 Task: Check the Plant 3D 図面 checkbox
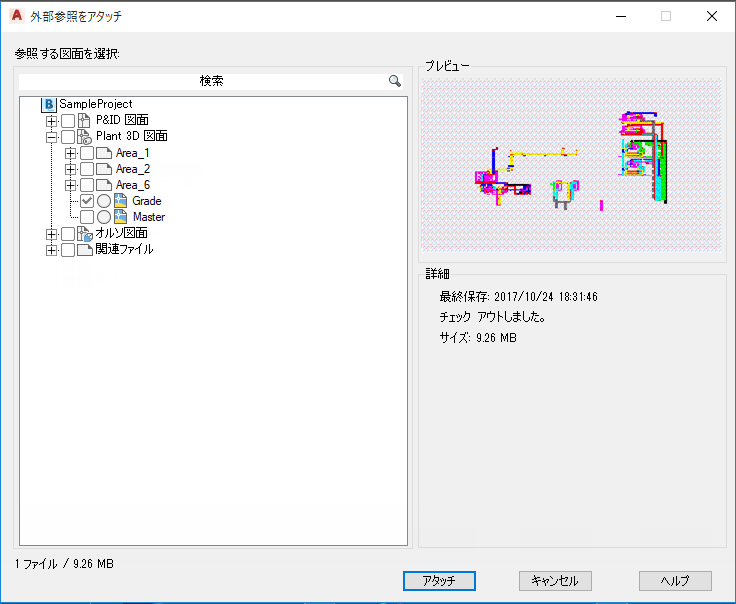(68, 137)
